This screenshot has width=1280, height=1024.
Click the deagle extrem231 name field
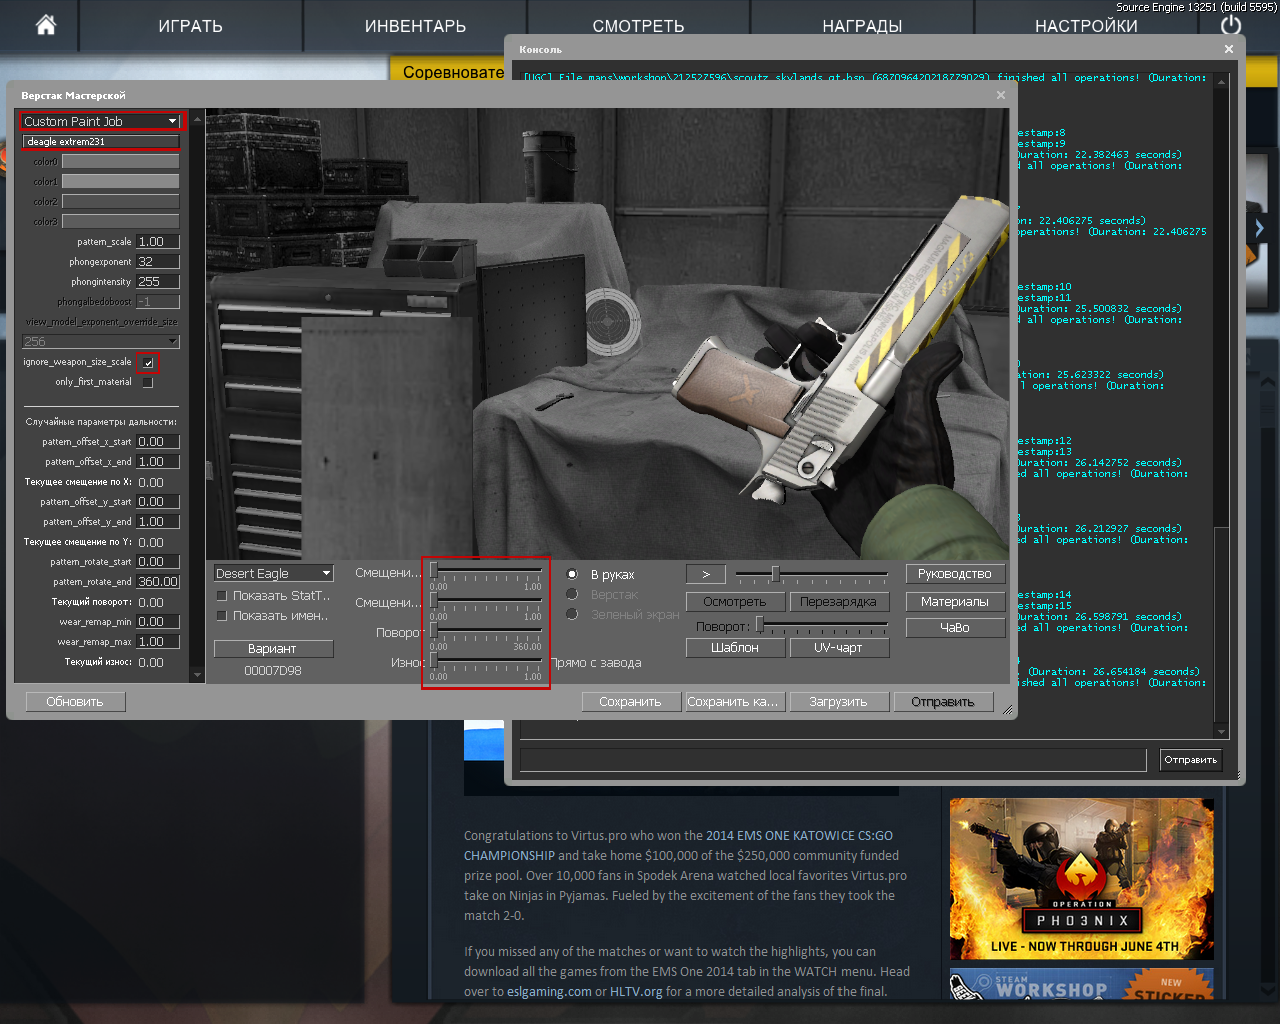point(101,141)
